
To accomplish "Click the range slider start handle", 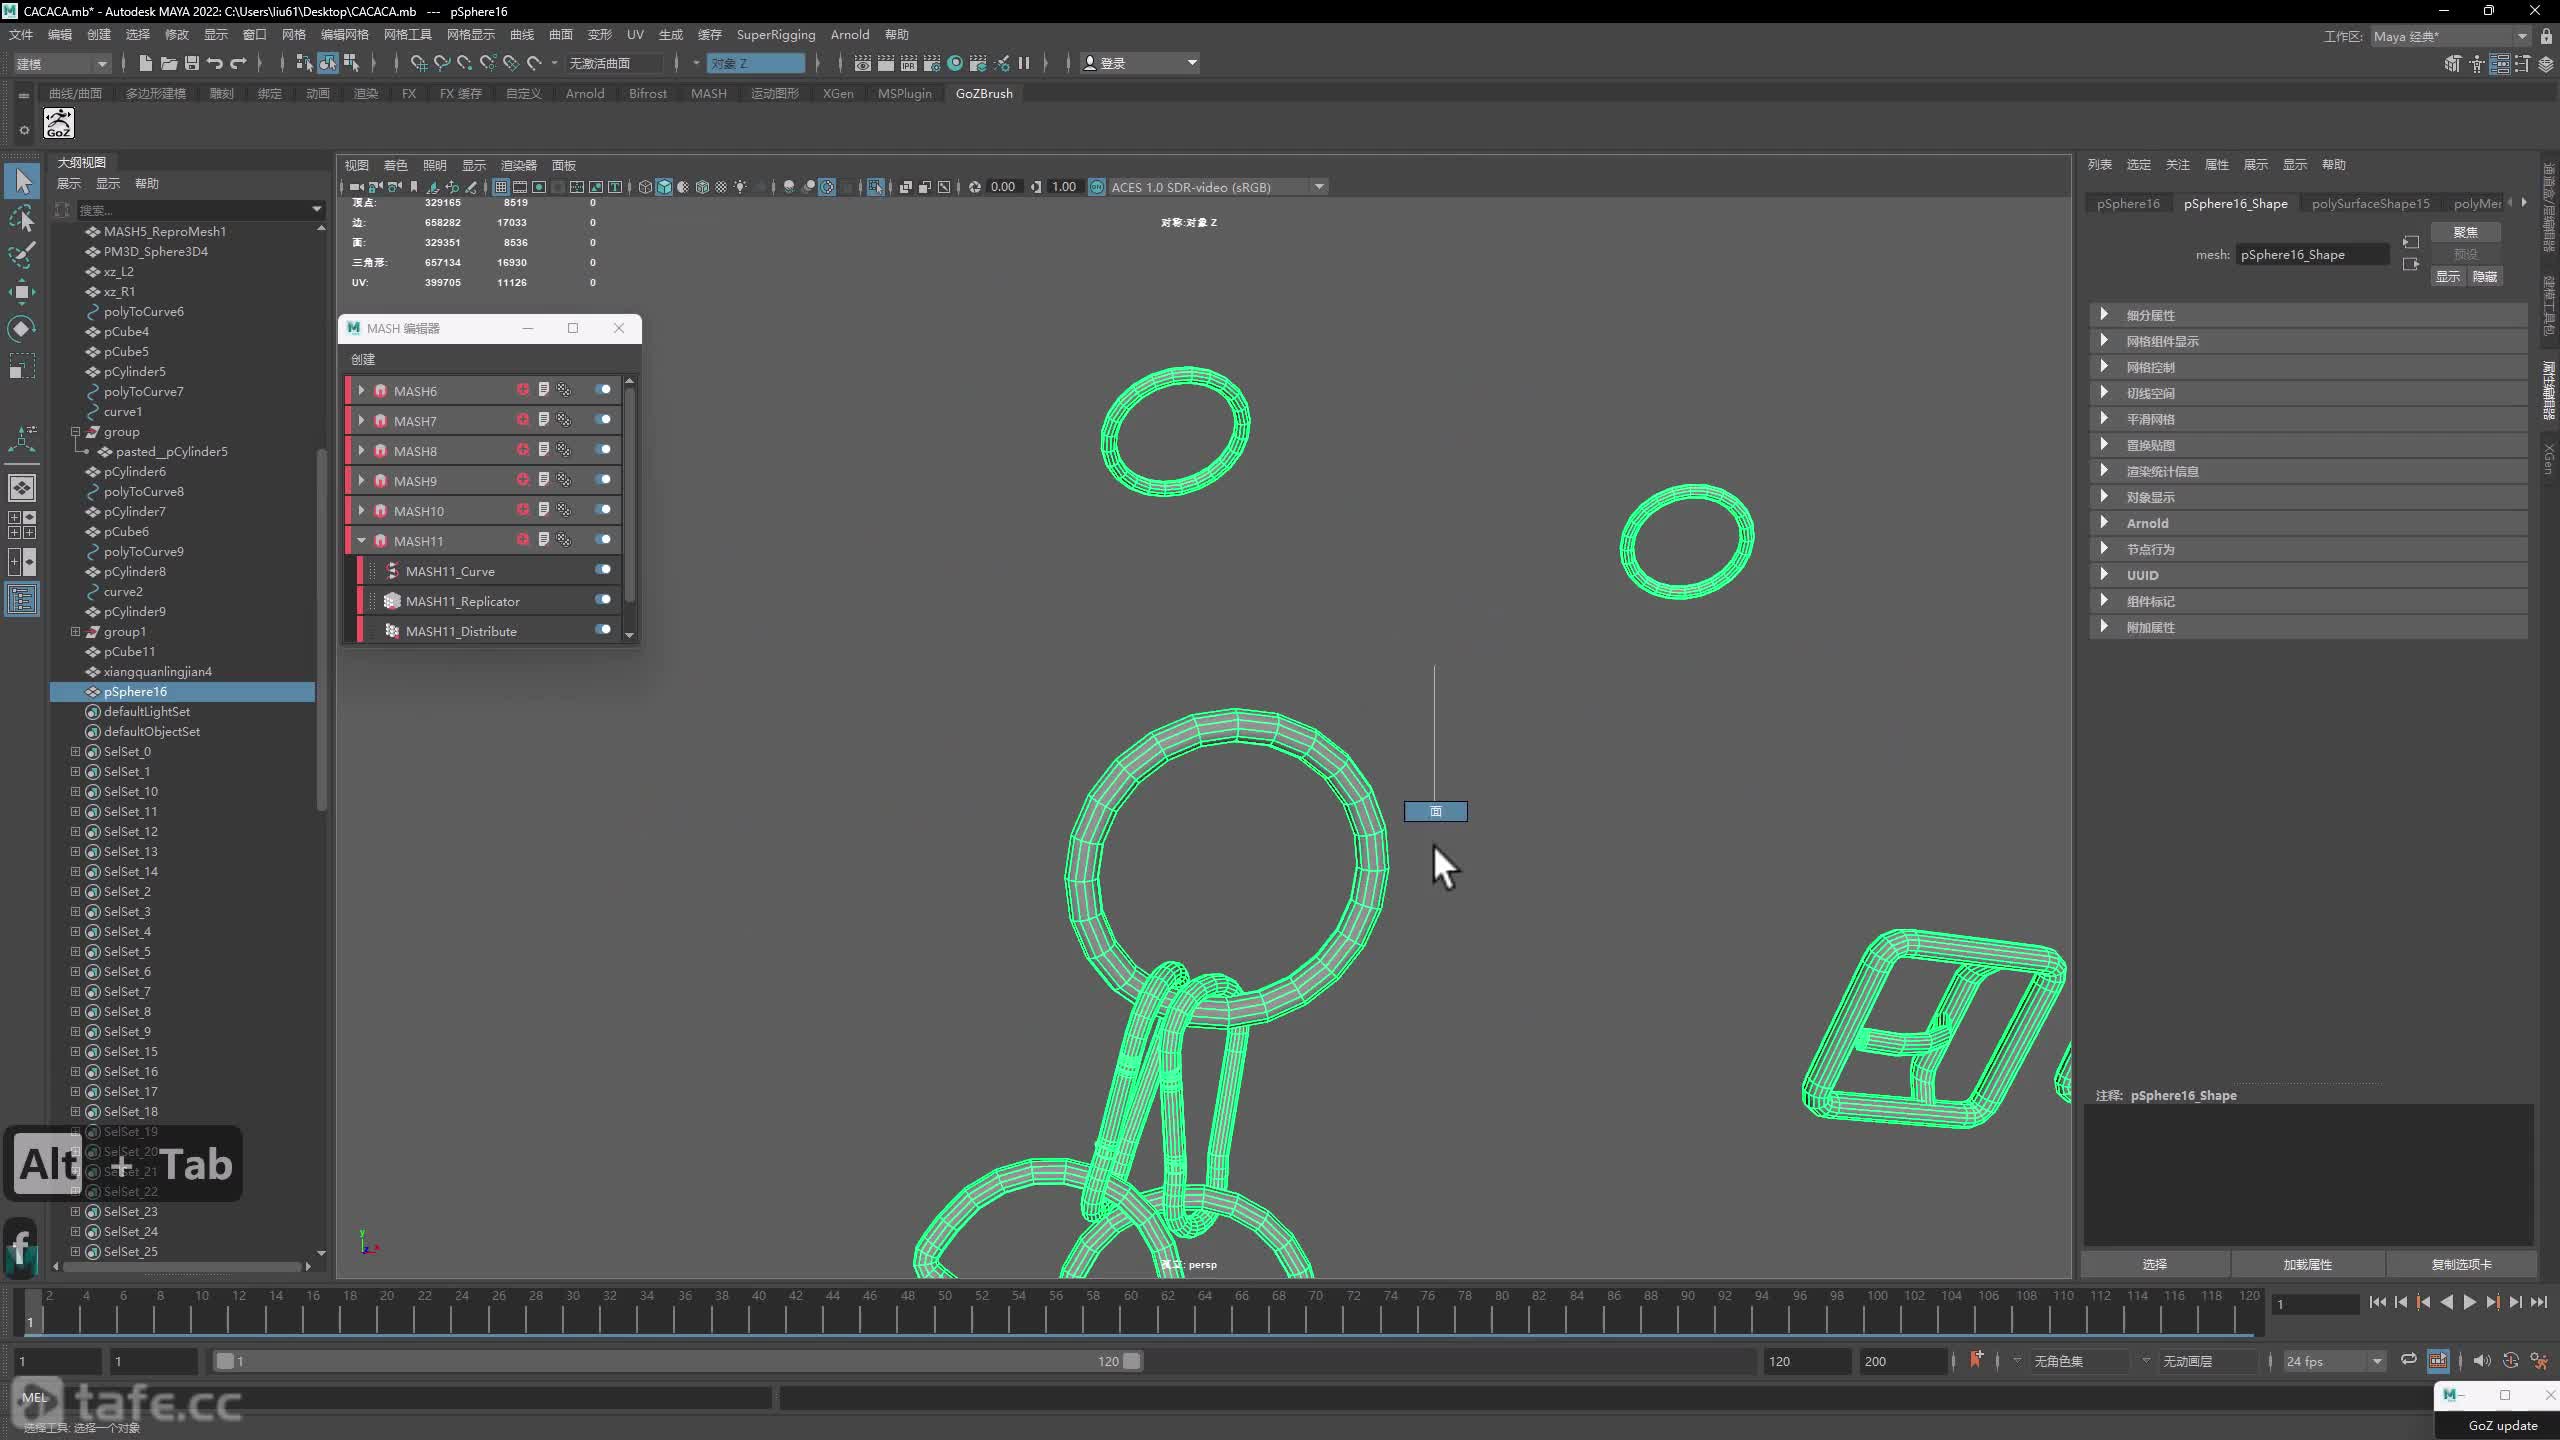I will (225, 1361).
